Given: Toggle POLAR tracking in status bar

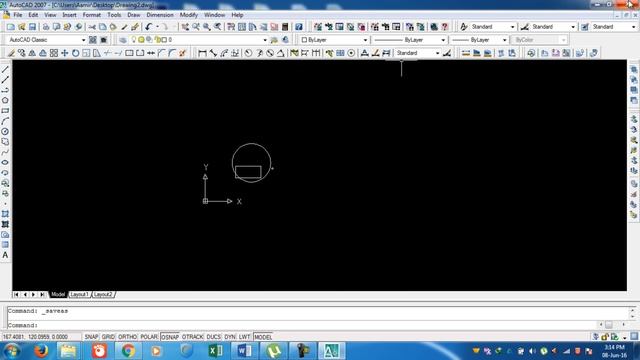Looking at the screenshot, I should pos(149,337).
